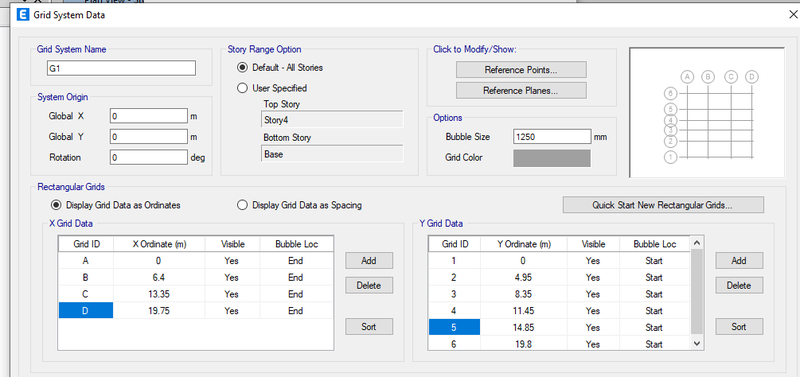
Task: Open the Reference Planes dialog
Action: tap(521, 91)
